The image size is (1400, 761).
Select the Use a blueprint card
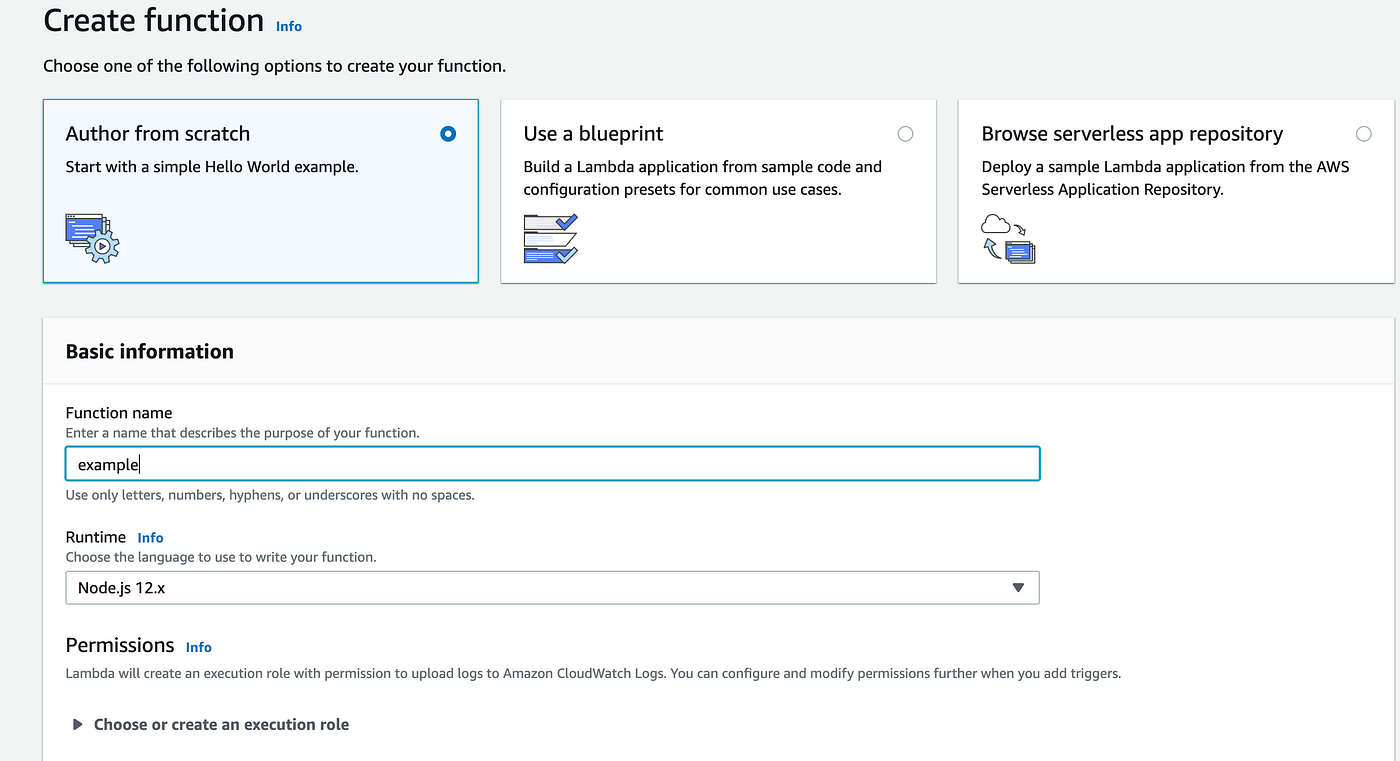718,191
